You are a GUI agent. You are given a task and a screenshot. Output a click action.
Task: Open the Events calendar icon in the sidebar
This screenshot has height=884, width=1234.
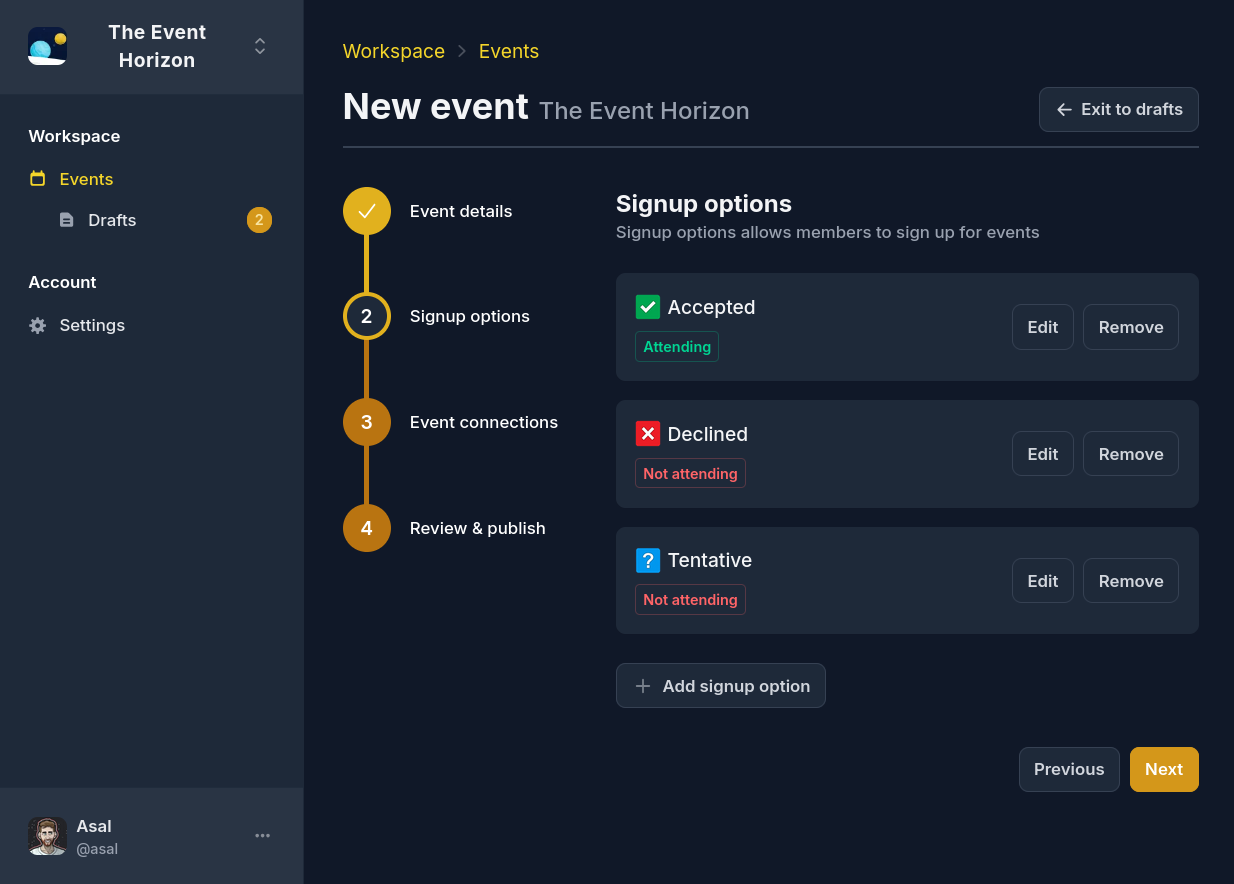[38, 178]
